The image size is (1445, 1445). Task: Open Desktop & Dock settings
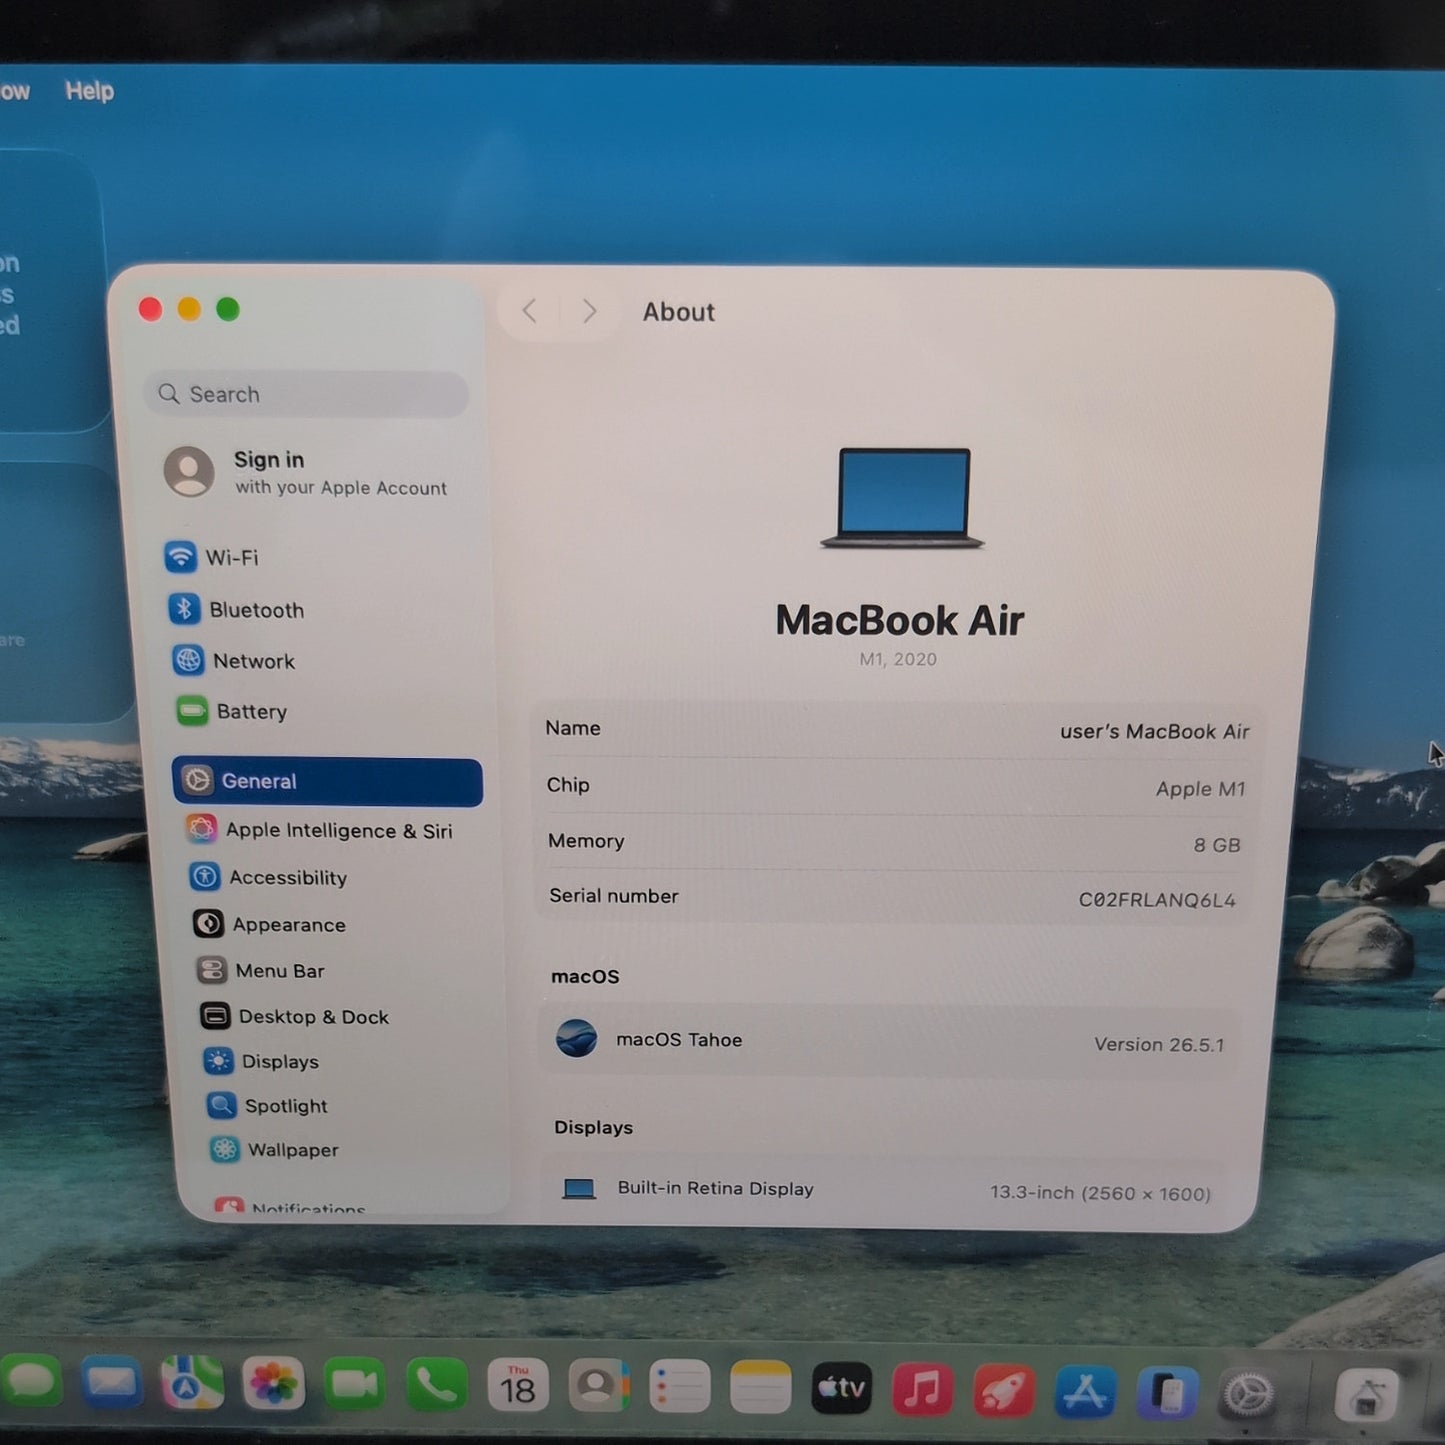tap(295, 1016)
